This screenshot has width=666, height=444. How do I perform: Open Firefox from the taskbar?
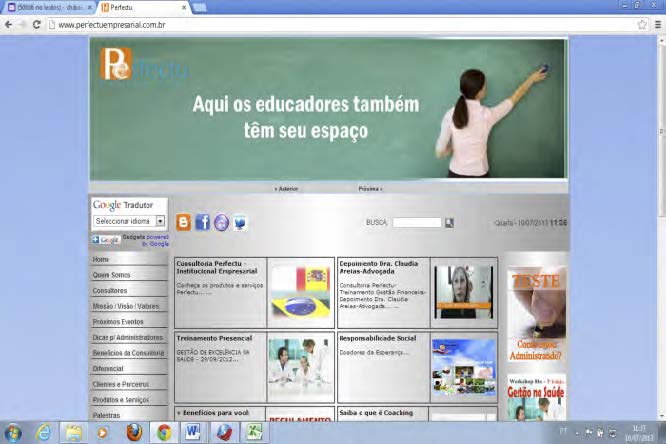(133, 432)
